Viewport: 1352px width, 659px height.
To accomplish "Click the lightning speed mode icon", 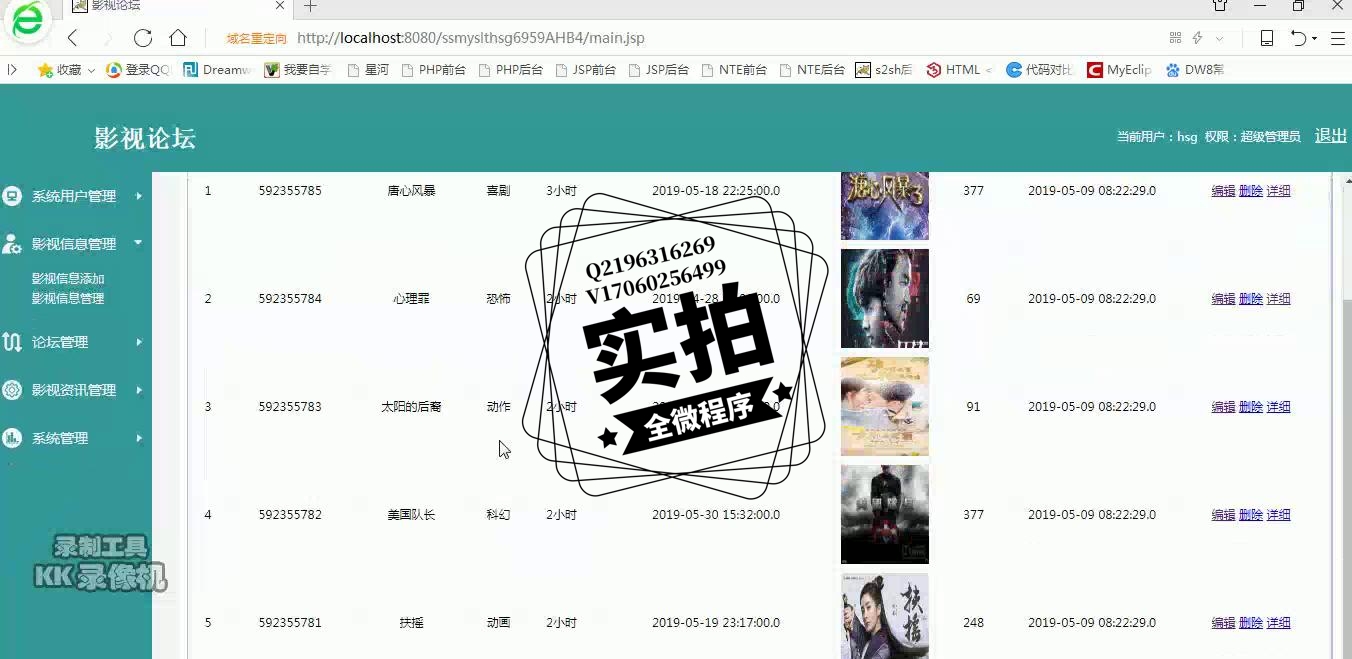I will coord(1197,38).
